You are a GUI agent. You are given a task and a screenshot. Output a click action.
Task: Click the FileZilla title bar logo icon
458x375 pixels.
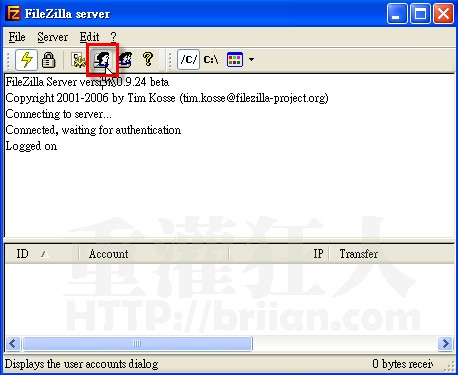[x=13, y=13]
